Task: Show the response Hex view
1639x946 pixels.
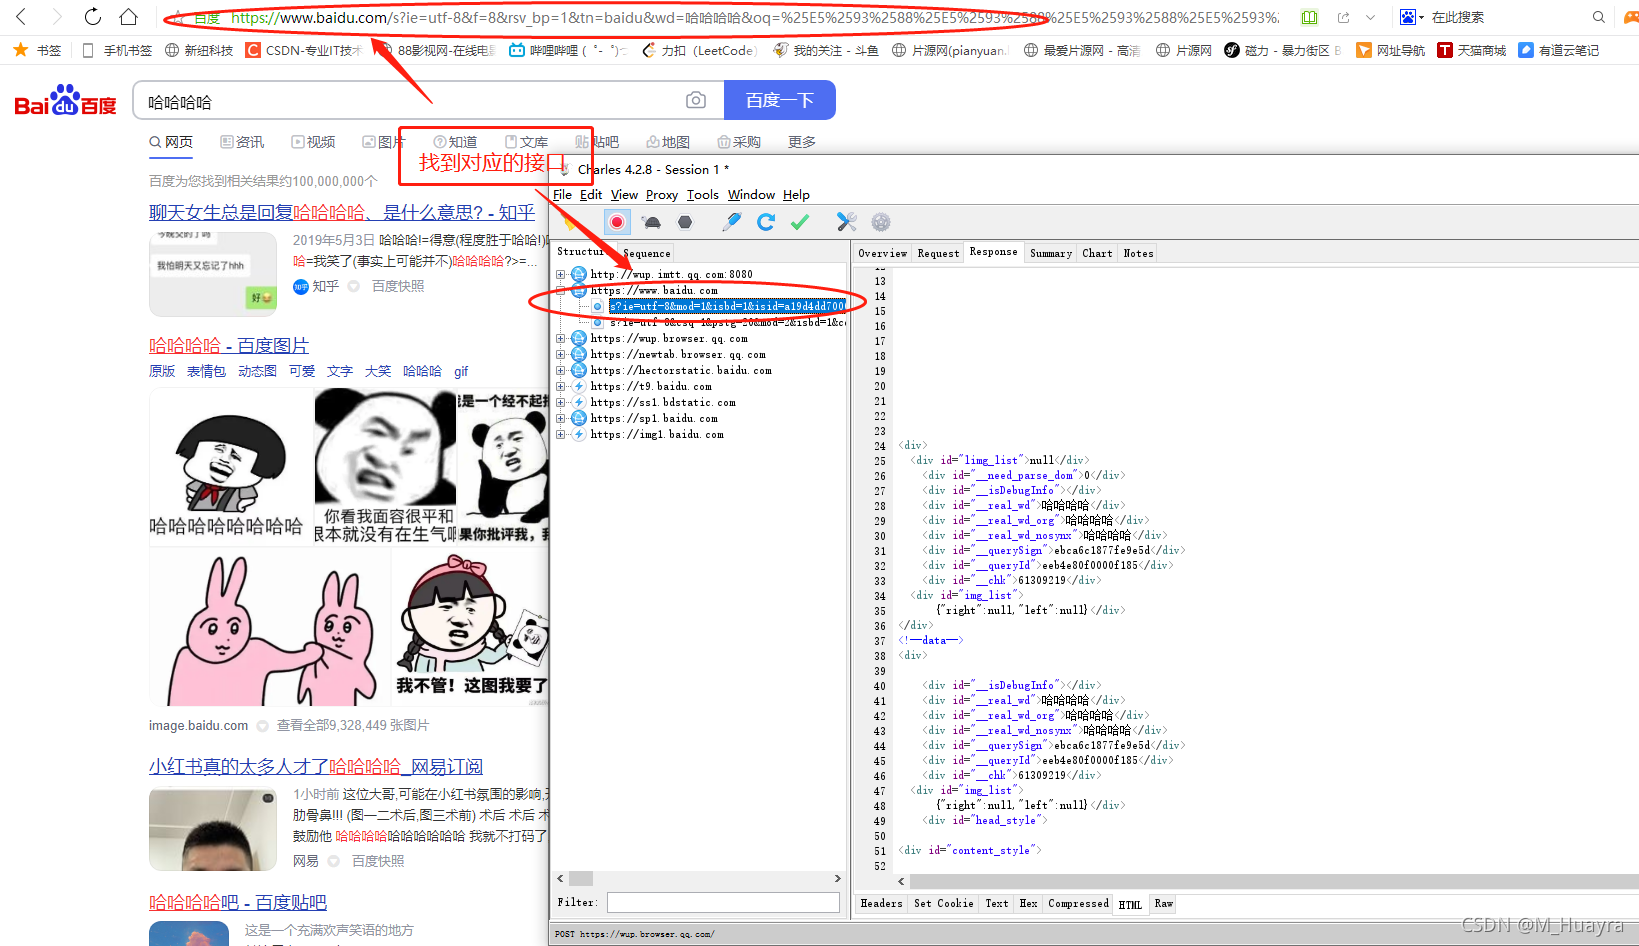Action: [1028, 903]
